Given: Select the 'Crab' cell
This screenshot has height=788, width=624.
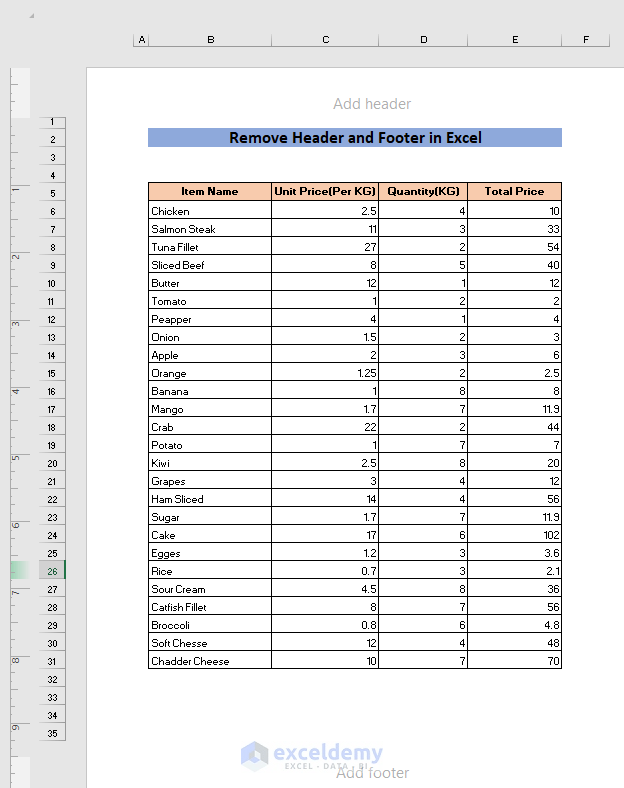Looking at the screenshot, I should (210, 427).
